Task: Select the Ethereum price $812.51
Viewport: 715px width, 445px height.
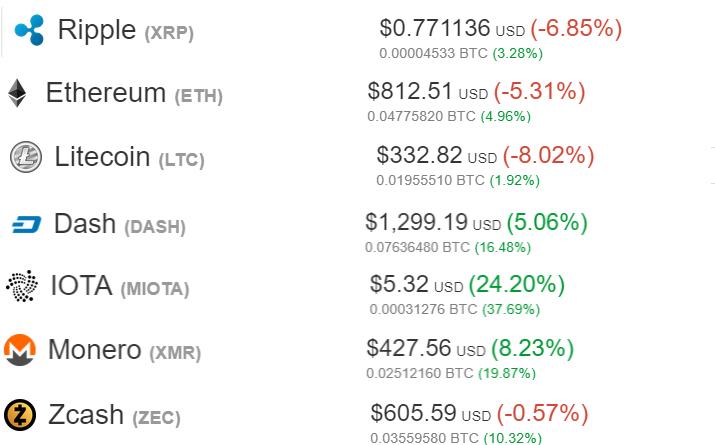Action: pos(410,91)
